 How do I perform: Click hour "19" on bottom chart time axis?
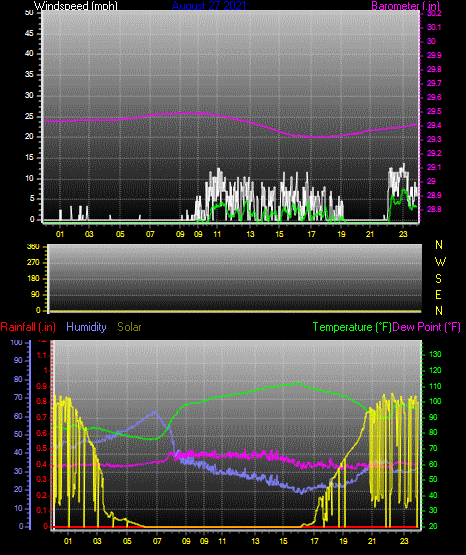(x=343, y=541)
